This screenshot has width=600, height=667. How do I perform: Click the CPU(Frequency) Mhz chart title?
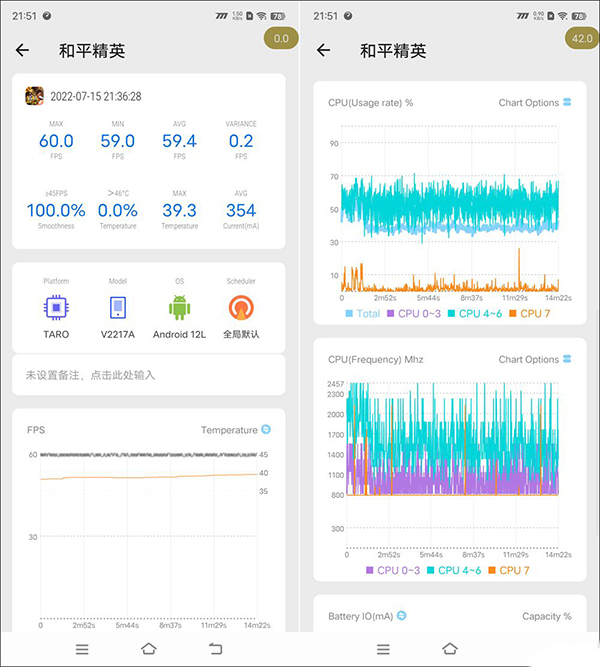coord(375,359)
